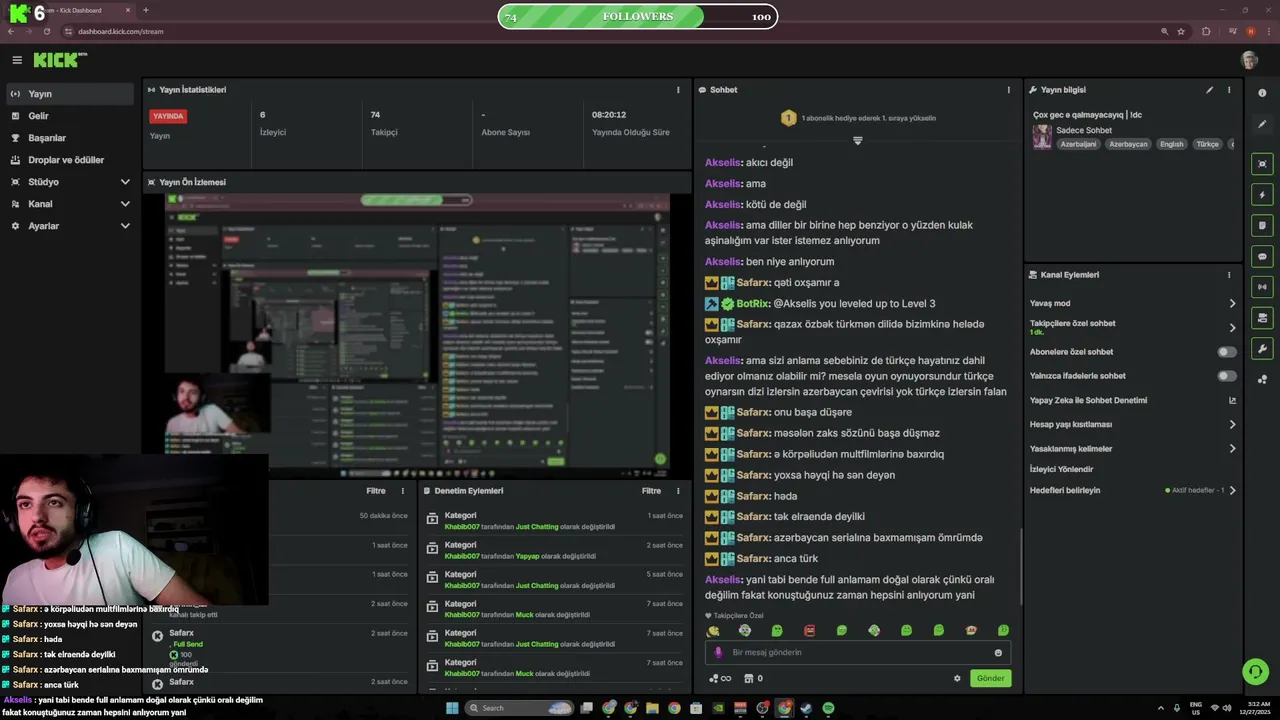
Task: Open the Windows Start menu
Action: coord(451,708)
